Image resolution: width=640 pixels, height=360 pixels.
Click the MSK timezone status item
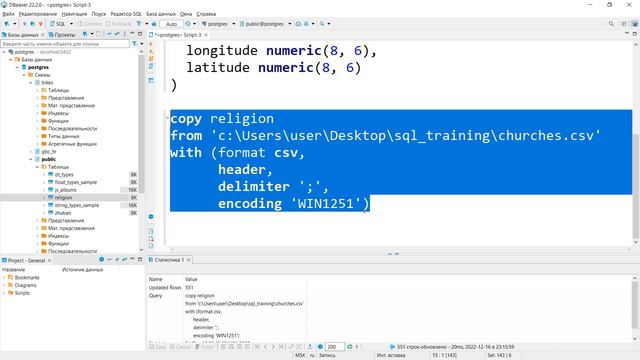300,356
